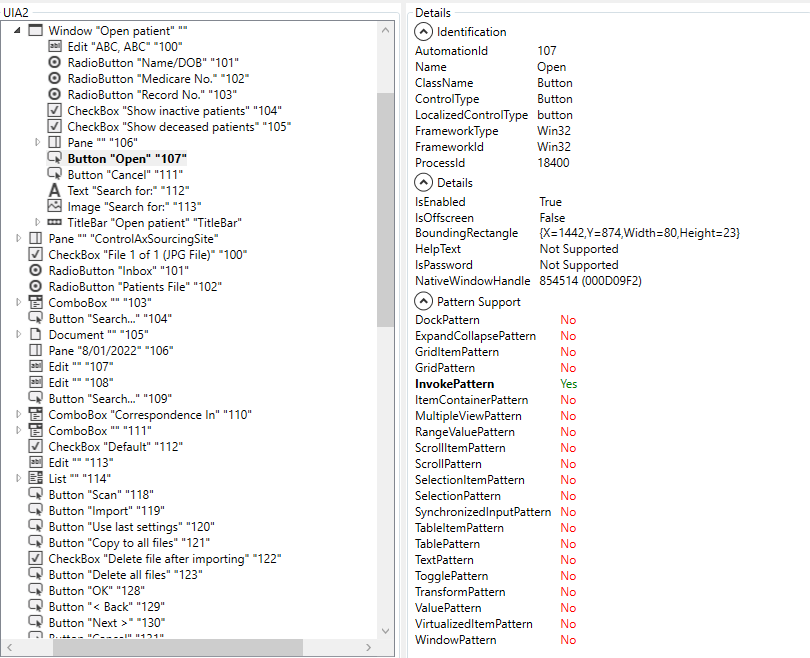This screenshot has width=810, height=658.
Task: Click the Edit icon beside "ABC, ABC"
Action: [55, 46]
